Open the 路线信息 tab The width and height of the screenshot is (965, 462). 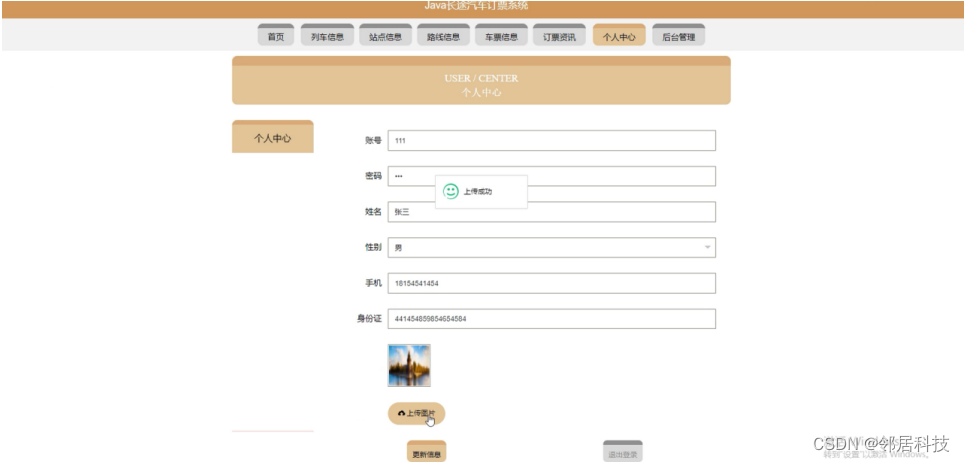(x=443, y=35)
